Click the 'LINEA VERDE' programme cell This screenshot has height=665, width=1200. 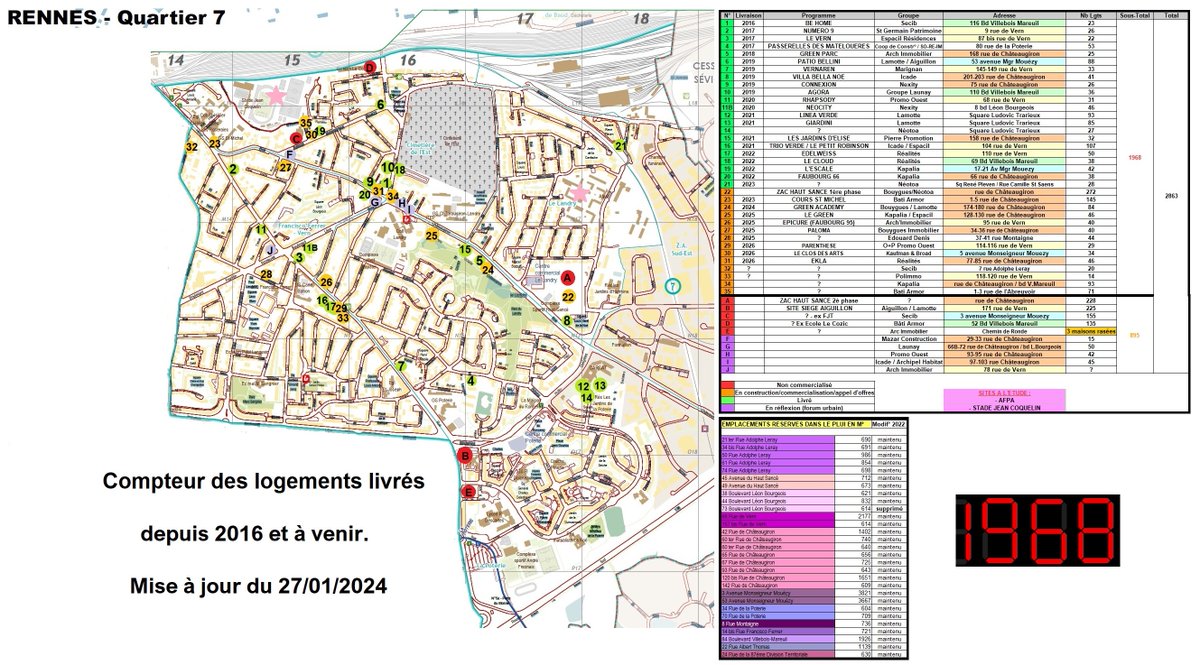coord(818,115)
